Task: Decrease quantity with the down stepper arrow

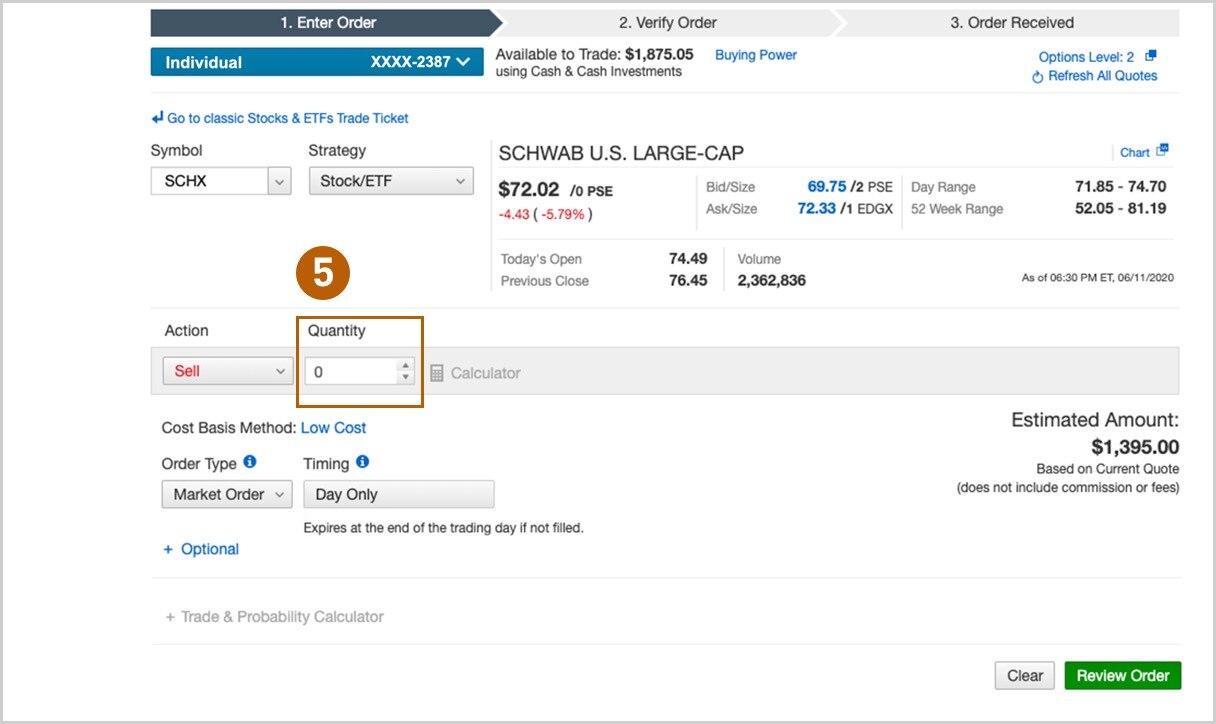Action: [405, 378]
